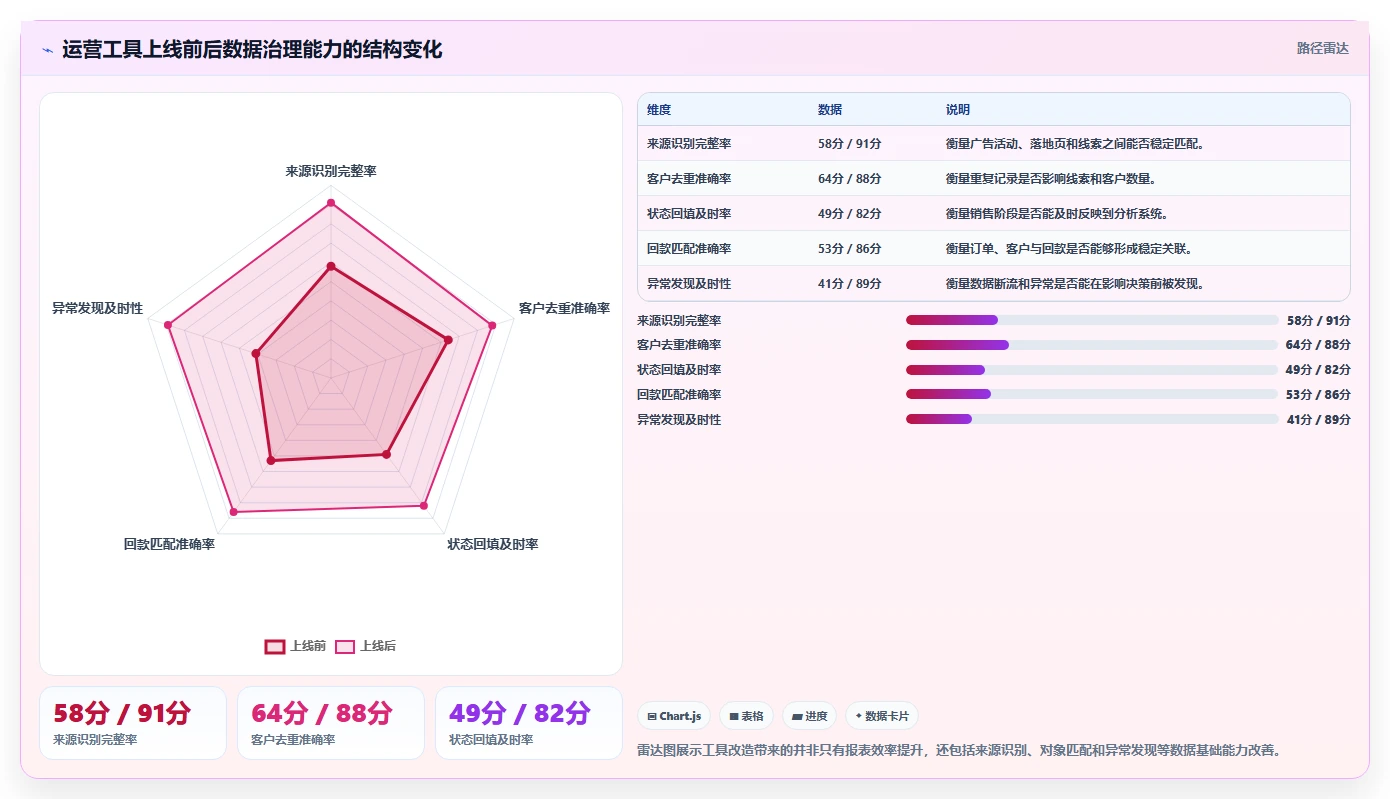Viewport: 1390px width, 799px height.
Task: Toggle the 上线后 legend swatch
Action: [x=345, y=646]
